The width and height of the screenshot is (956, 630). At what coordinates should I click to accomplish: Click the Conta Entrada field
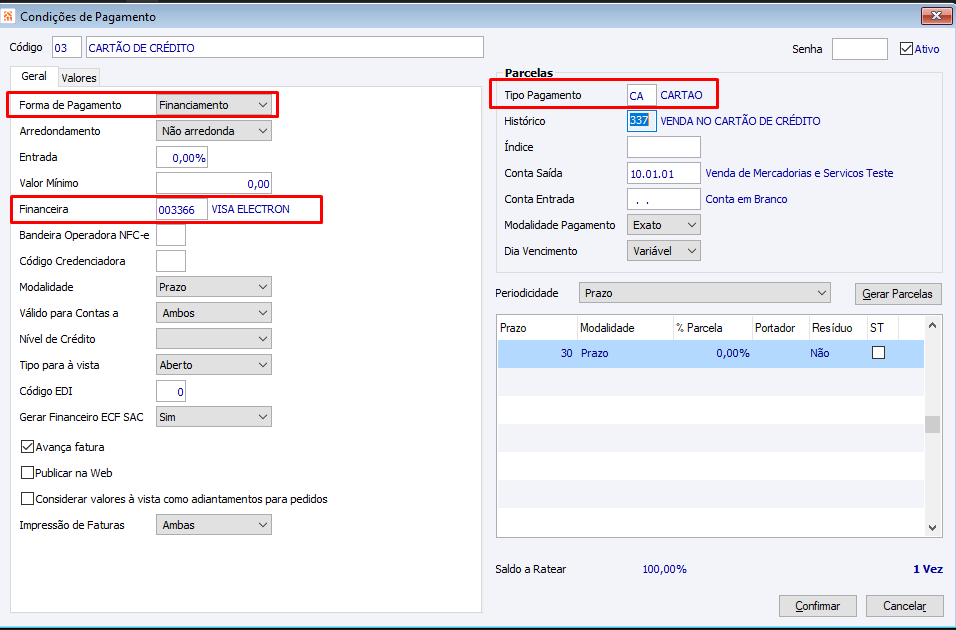point(663,199)
